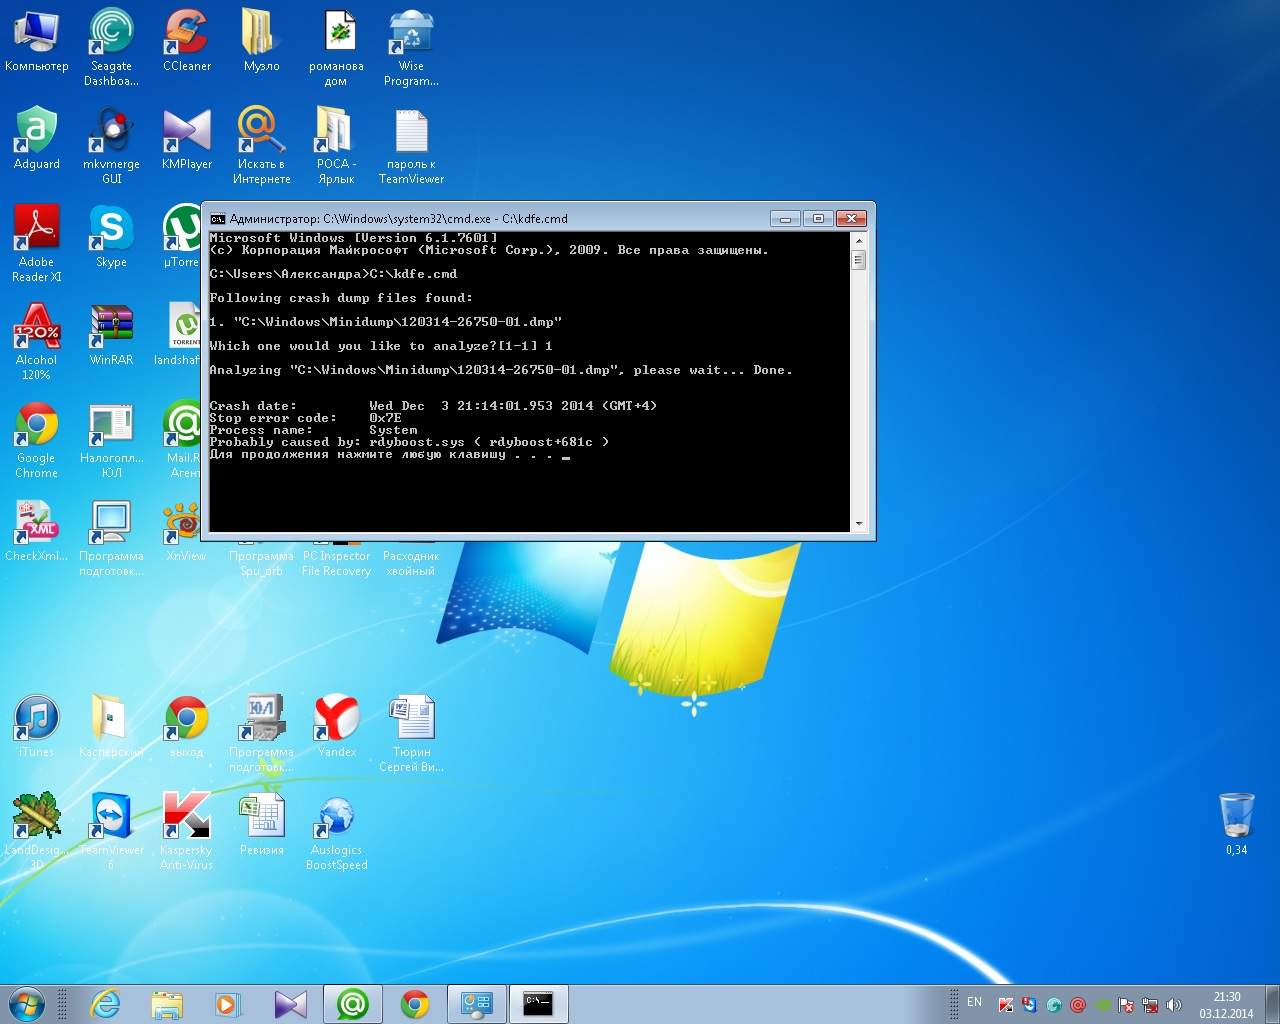Open the volume speaker tray icon
This screenshot has height=1024, width=1280.
click(x=1174, y=1005)
